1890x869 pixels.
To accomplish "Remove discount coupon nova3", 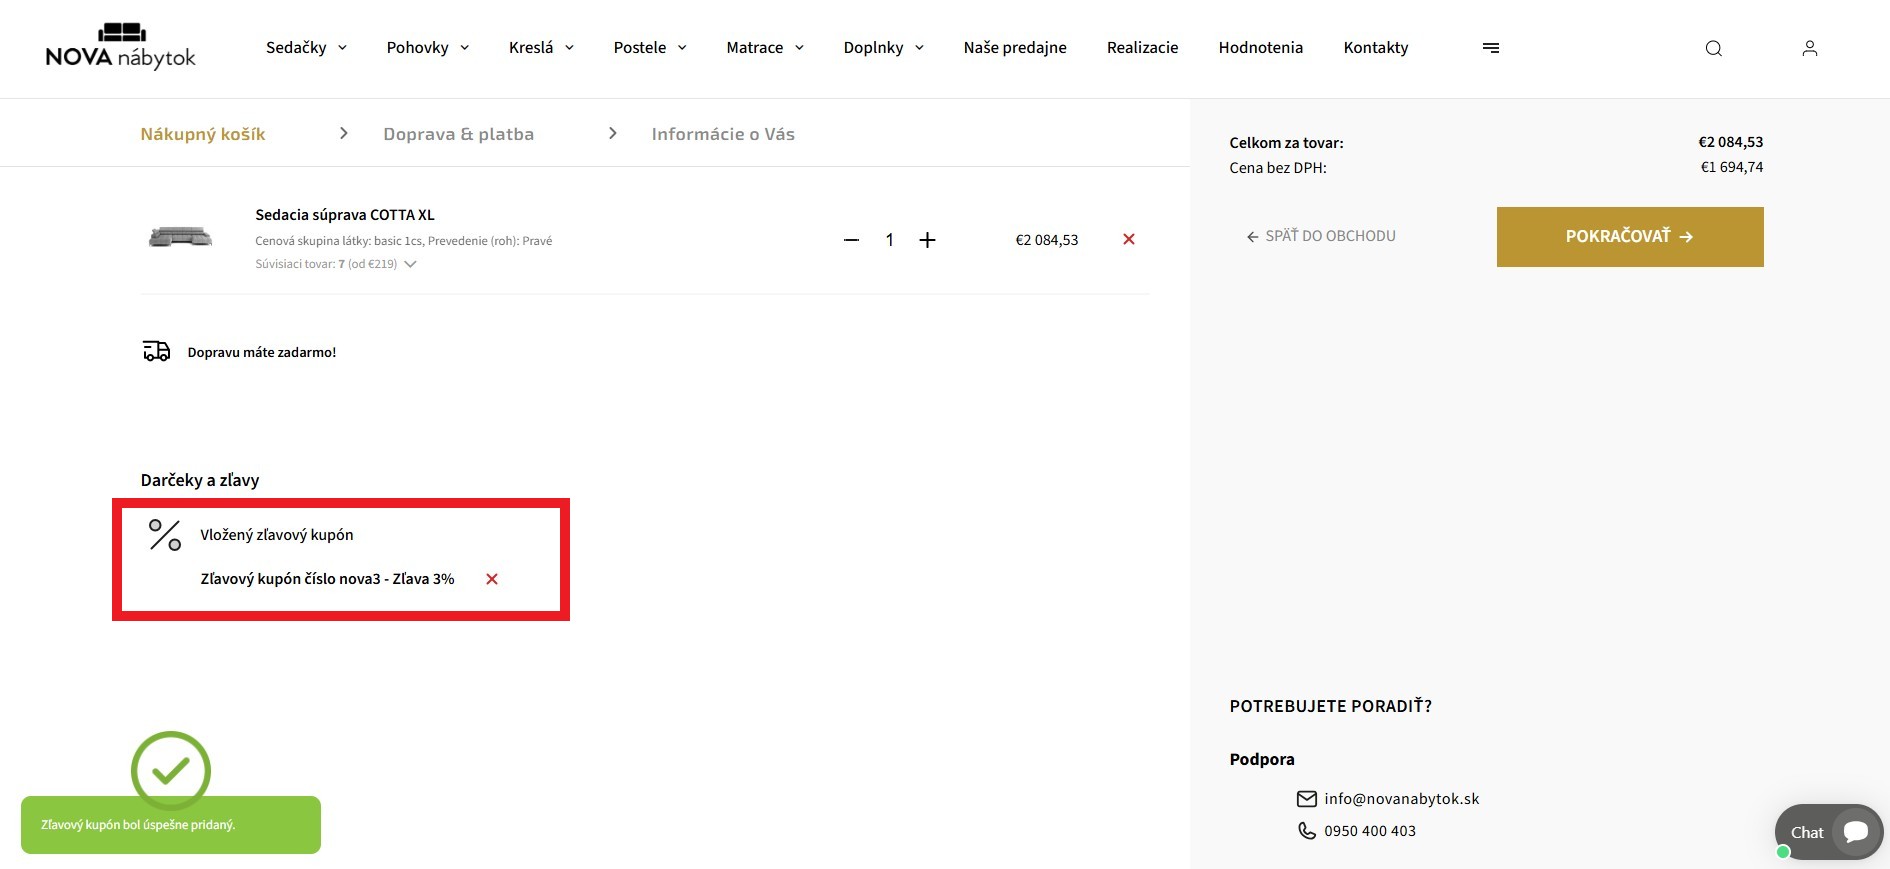I will click(x=492, y=579).
